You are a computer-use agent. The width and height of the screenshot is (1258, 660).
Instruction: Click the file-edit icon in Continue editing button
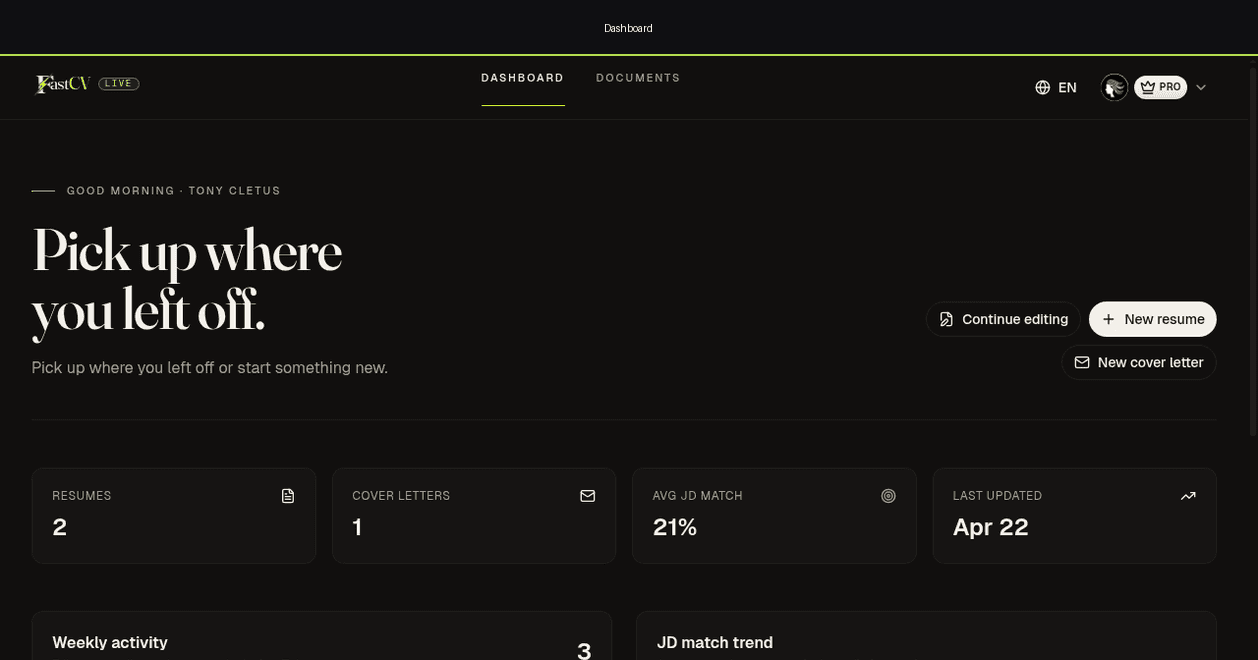point(946,319)
